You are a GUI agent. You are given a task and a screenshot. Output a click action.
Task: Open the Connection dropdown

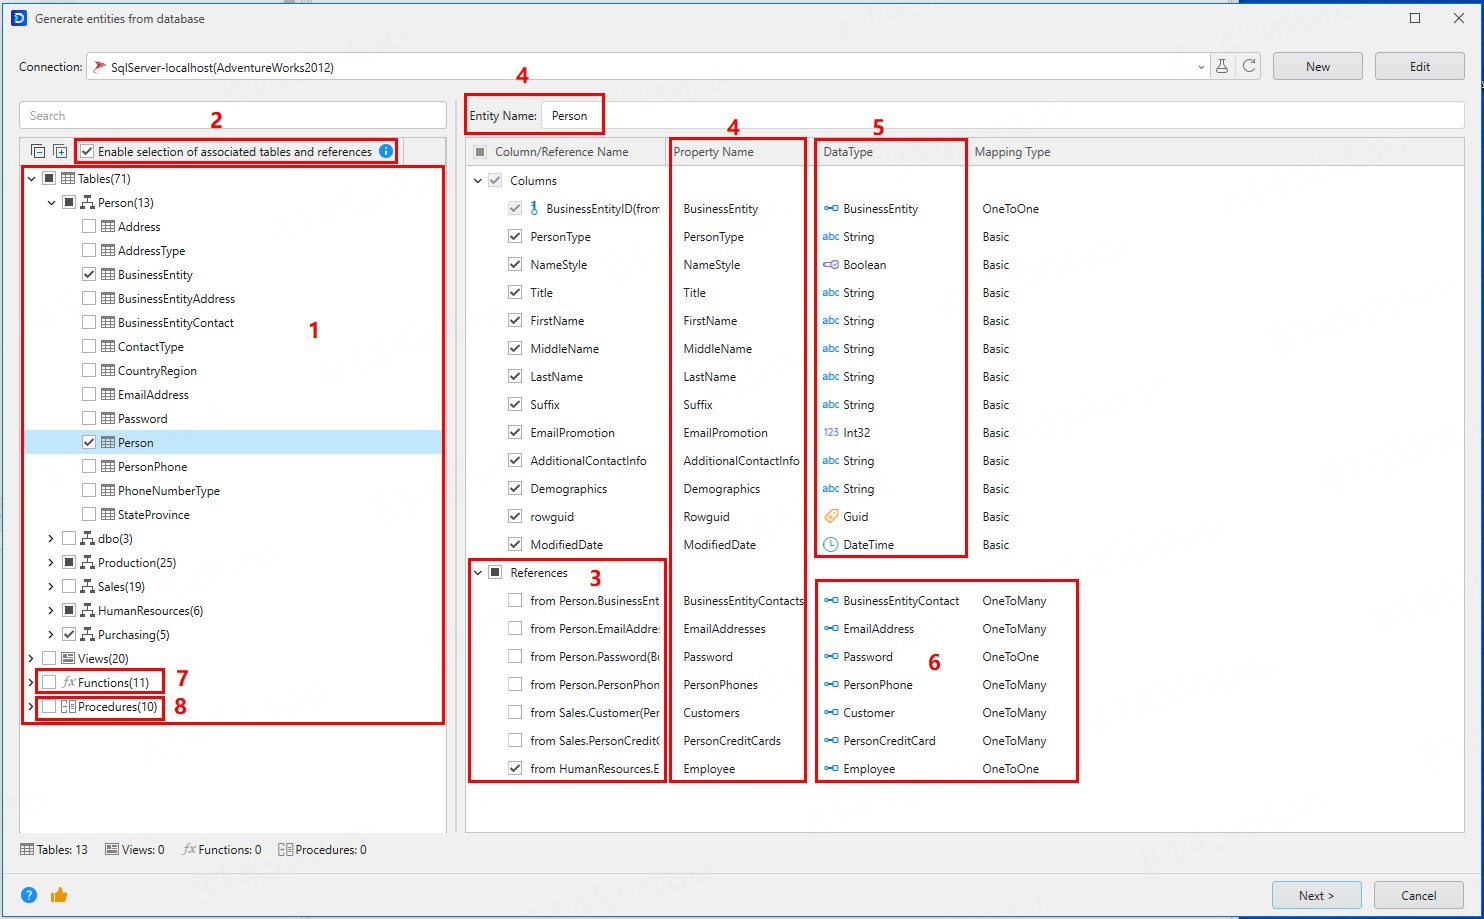tap(1200, 67)
